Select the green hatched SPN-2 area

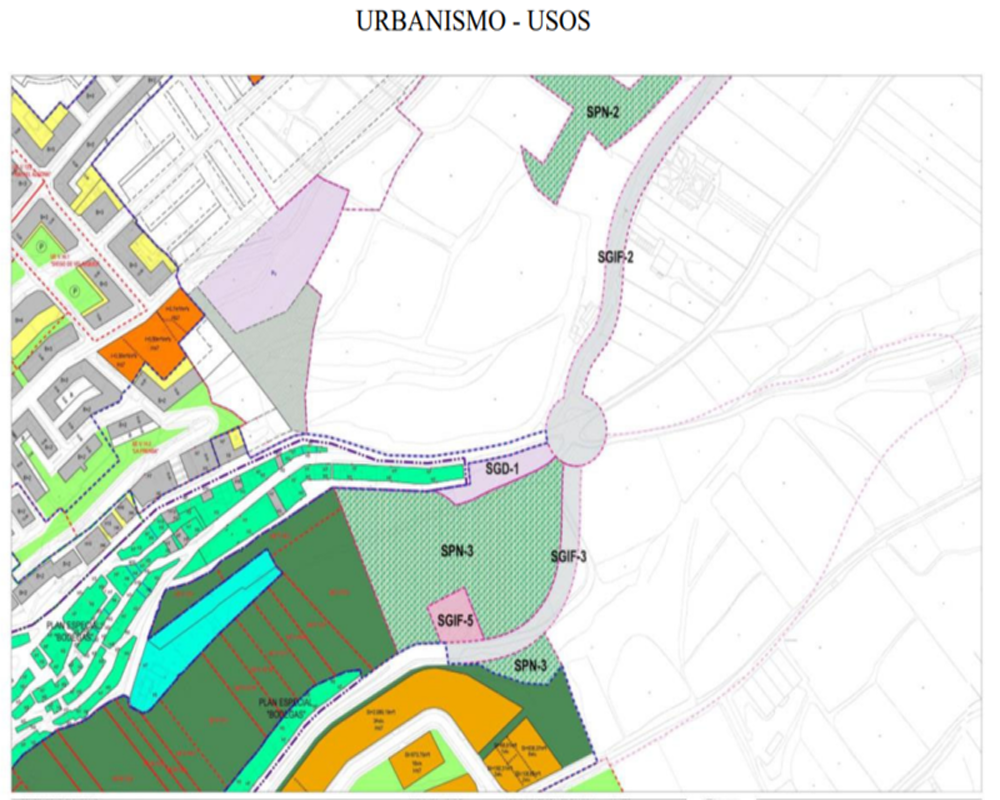point(570,150)
